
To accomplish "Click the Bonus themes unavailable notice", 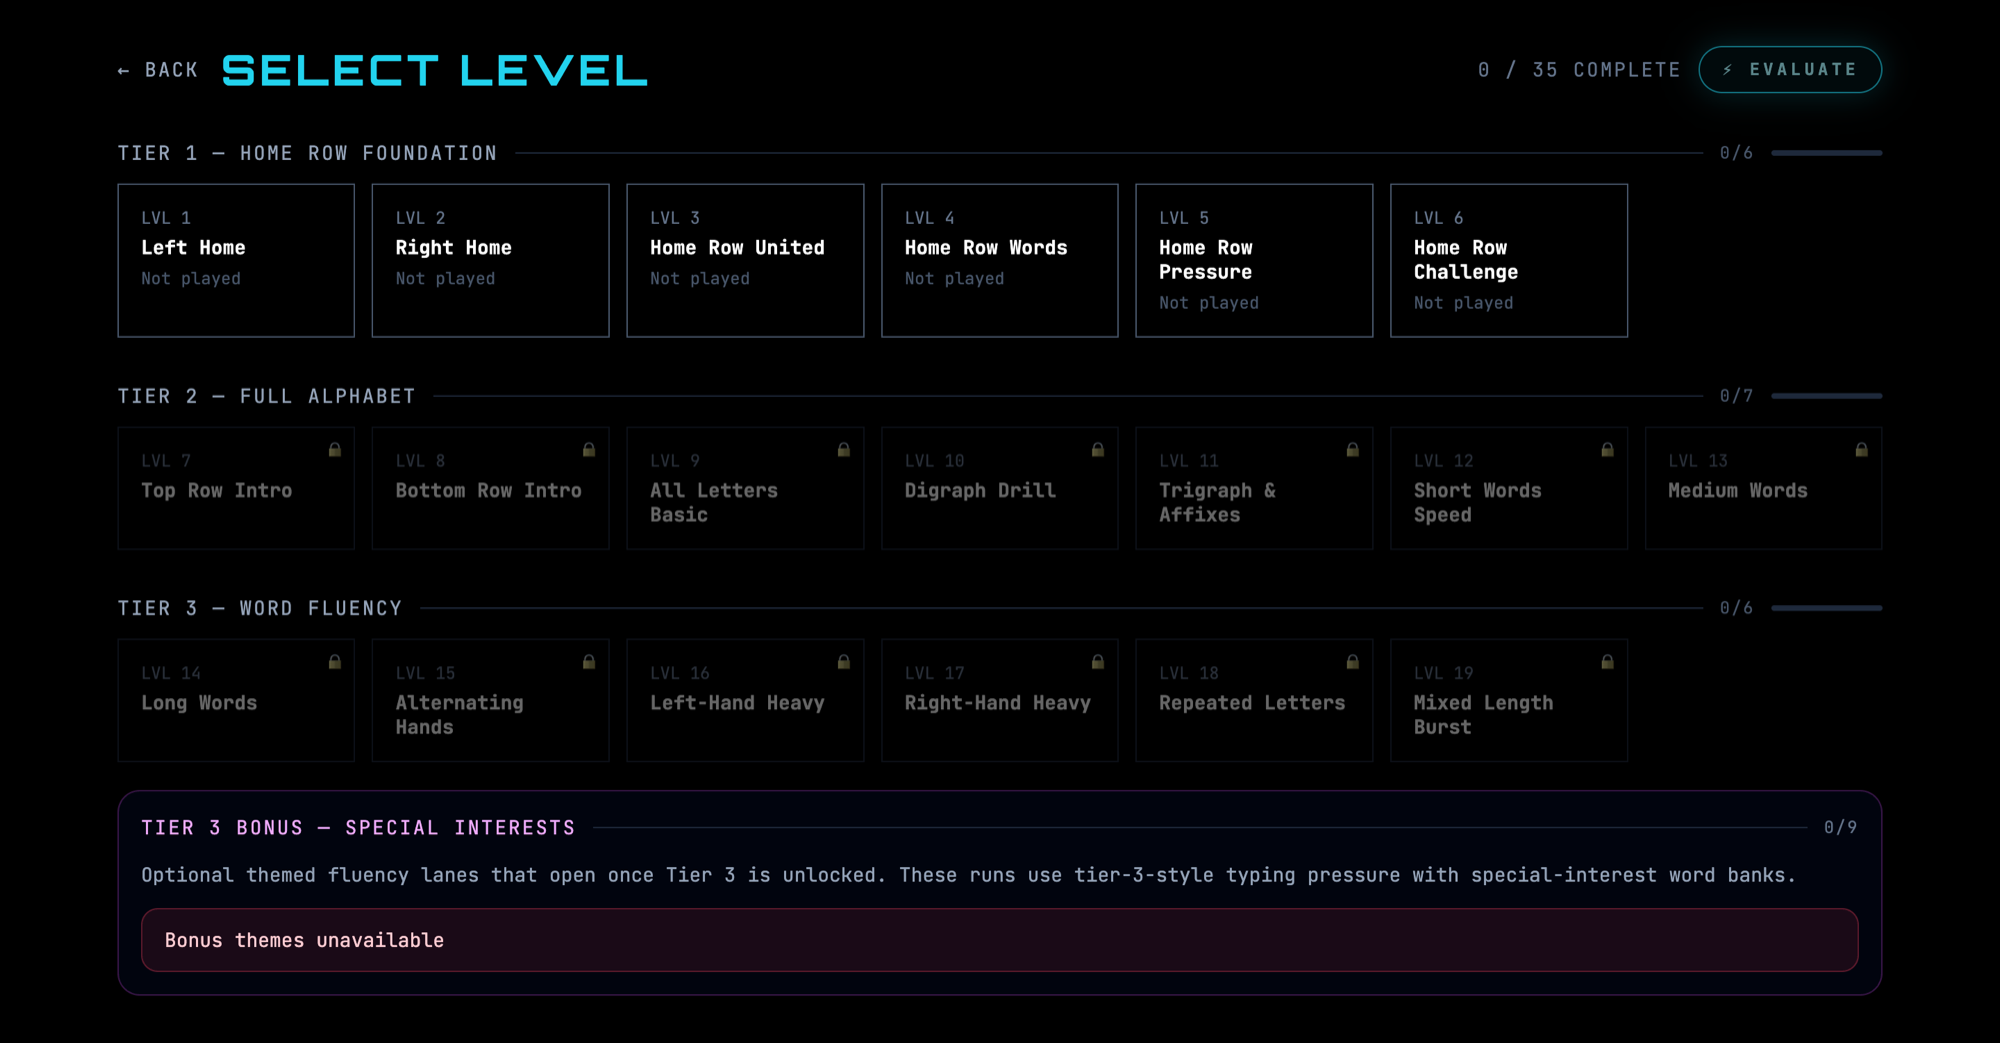I will pos(1000,940).
